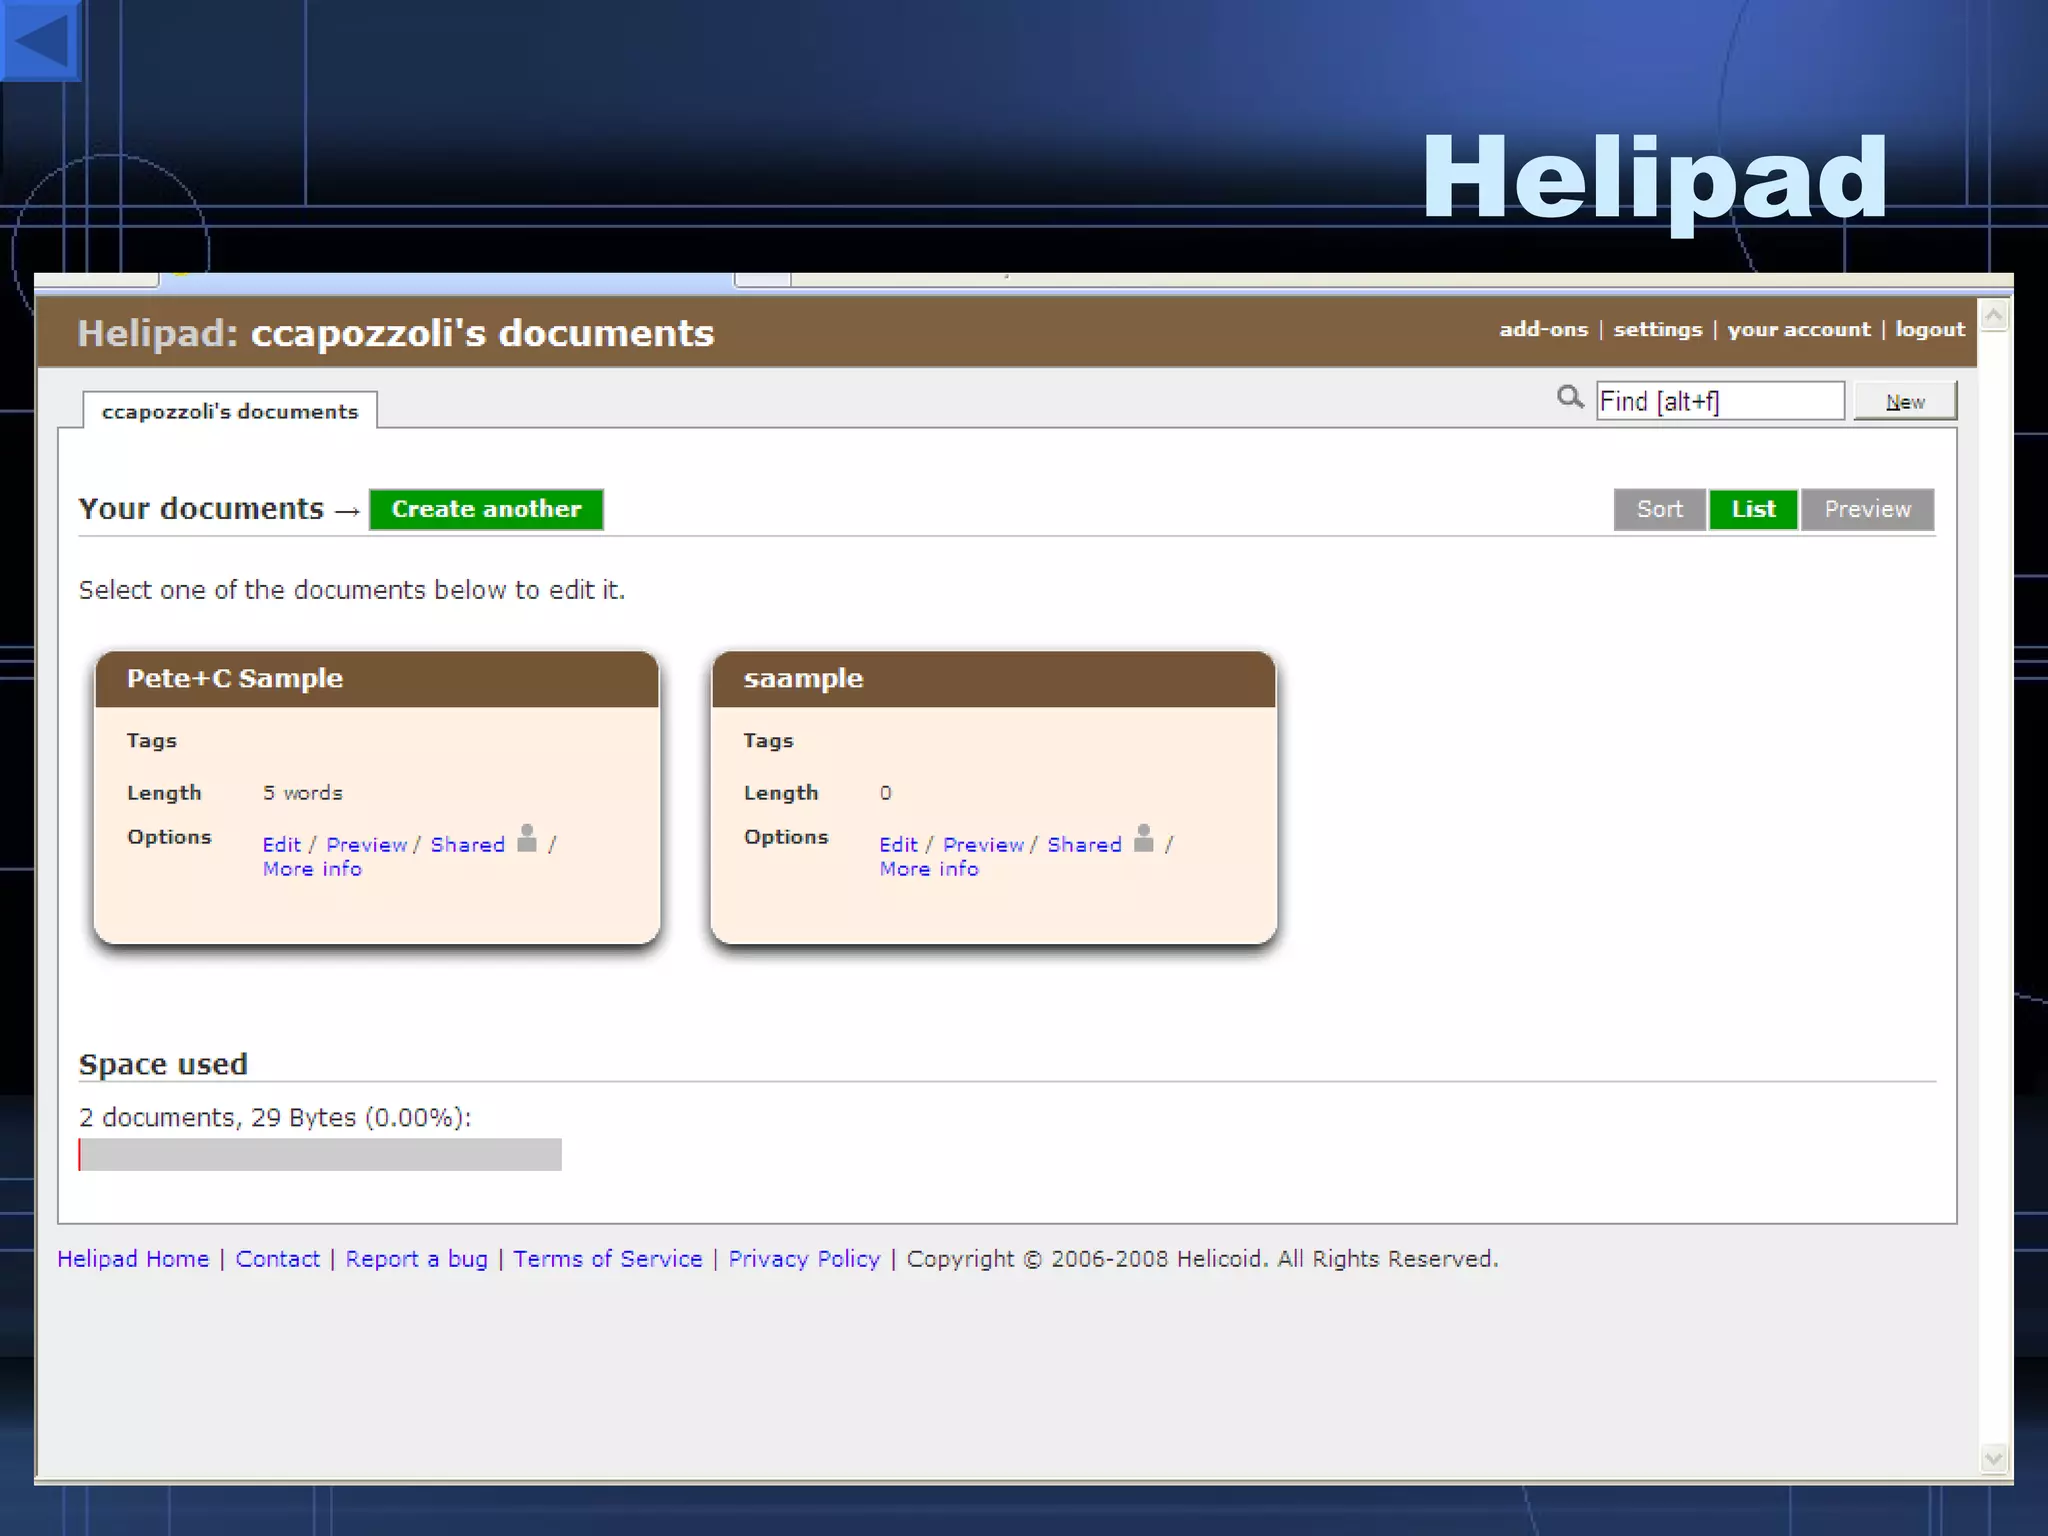Click Preview link for saample document
2048x1536 pixels.
point(983,844)
